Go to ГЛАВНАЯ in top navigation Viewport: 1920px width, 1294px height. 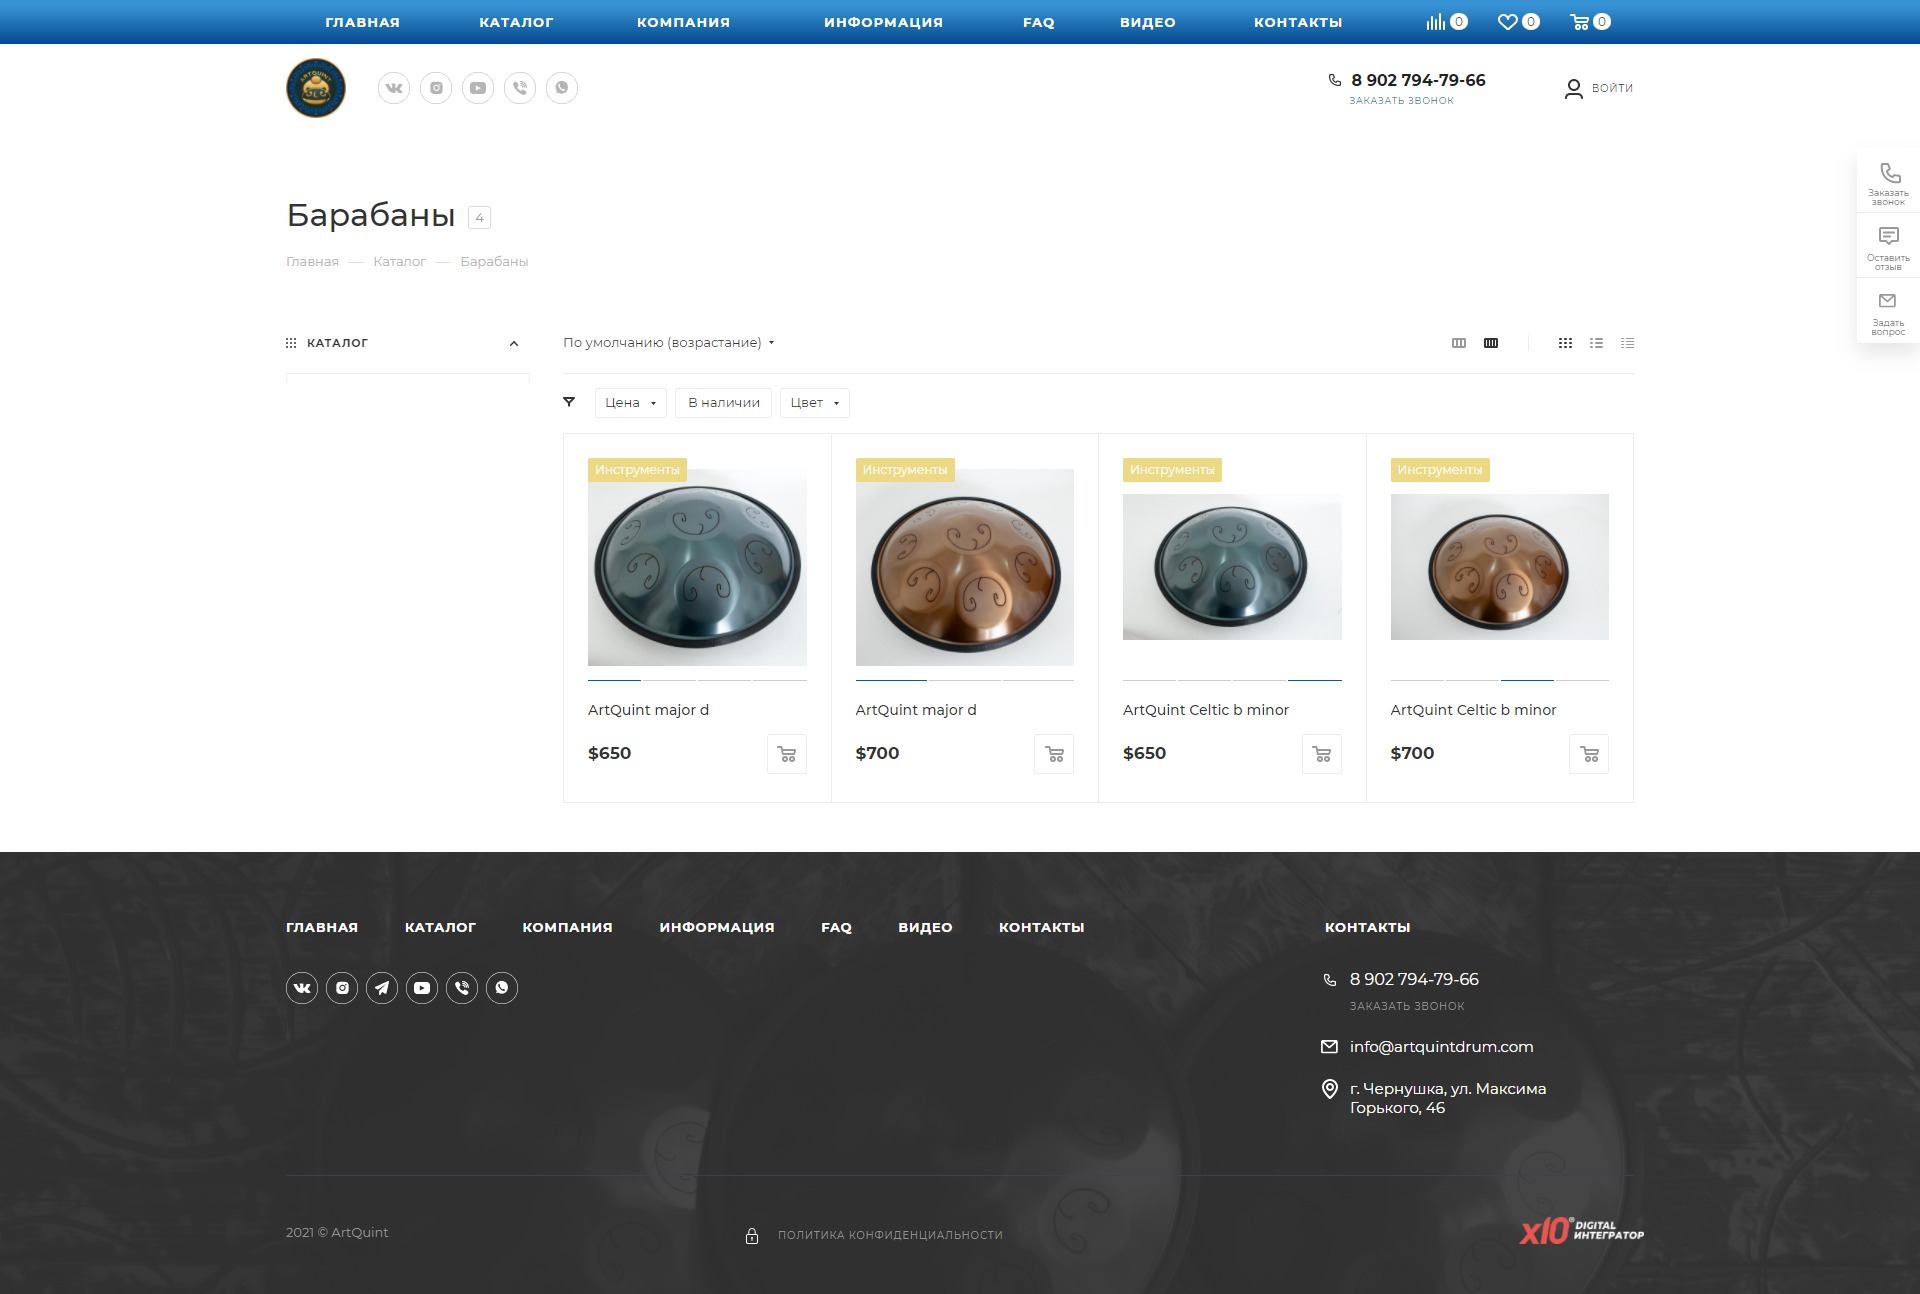point(362,22)
